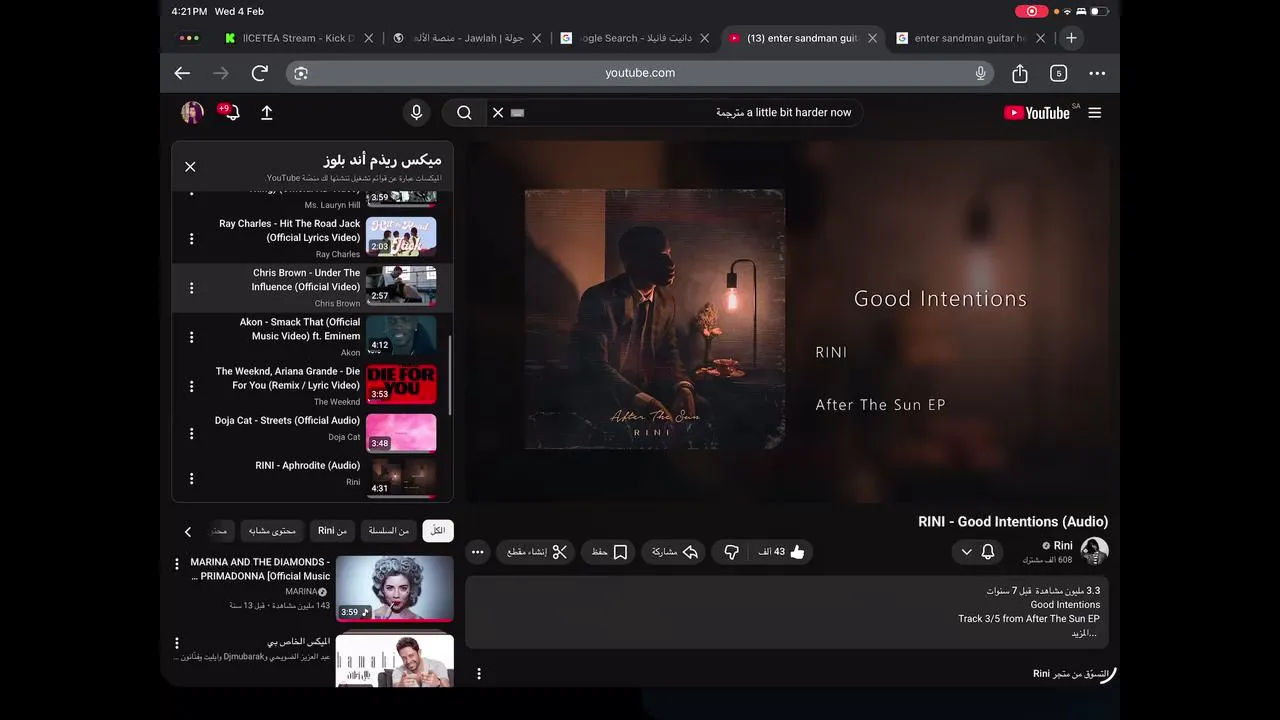Go back using browser back arrow
This screenshot has width=1280, height=720.
tap(182, 73)
